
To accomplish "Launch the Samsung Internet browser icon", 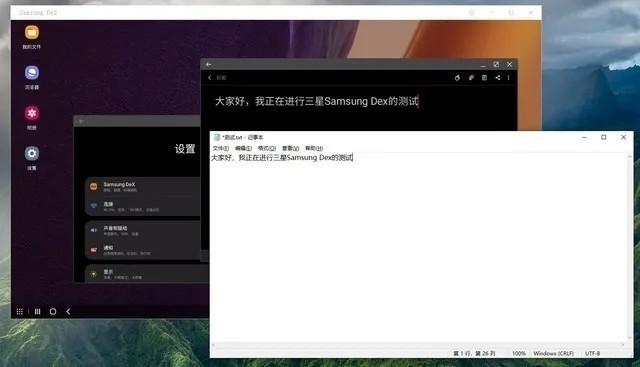I will point(31,73).
